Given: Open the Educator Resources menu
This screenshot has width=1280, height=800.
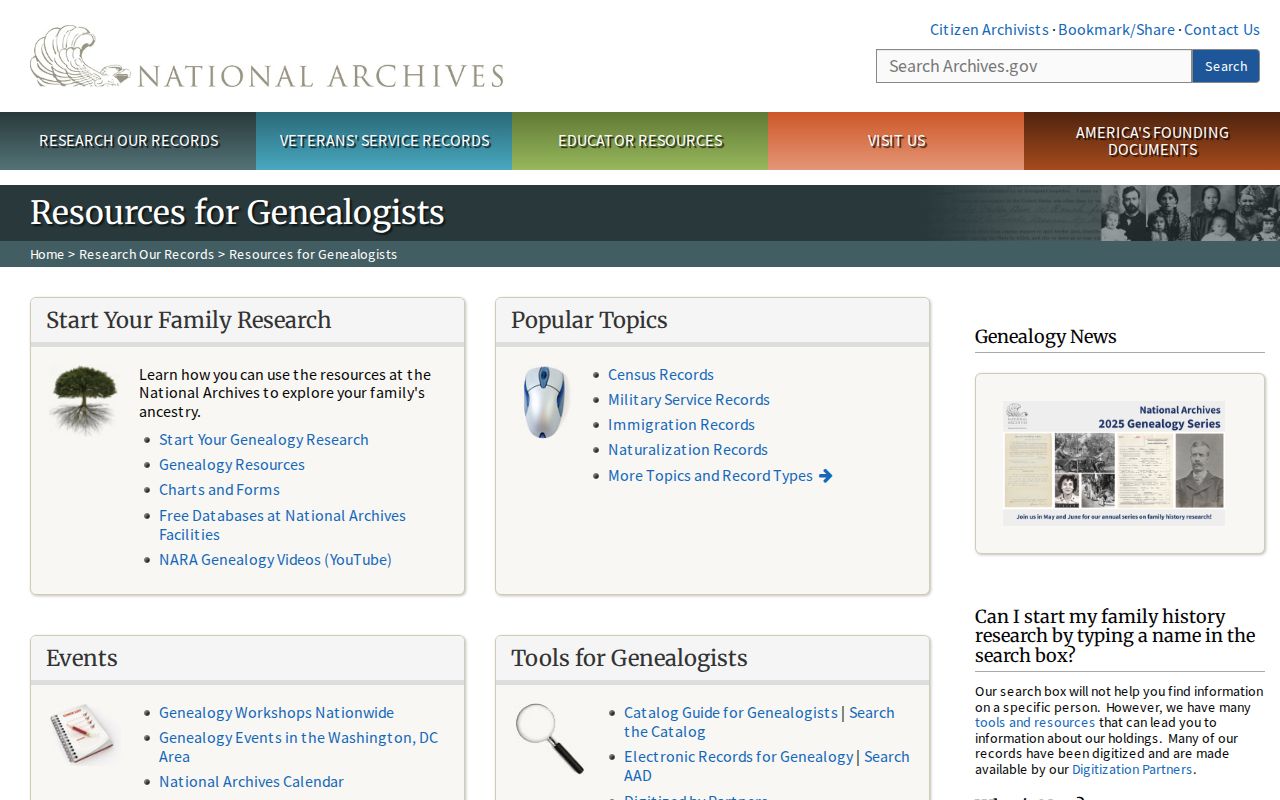Looking at the screenshot, I should pos(640,141).
